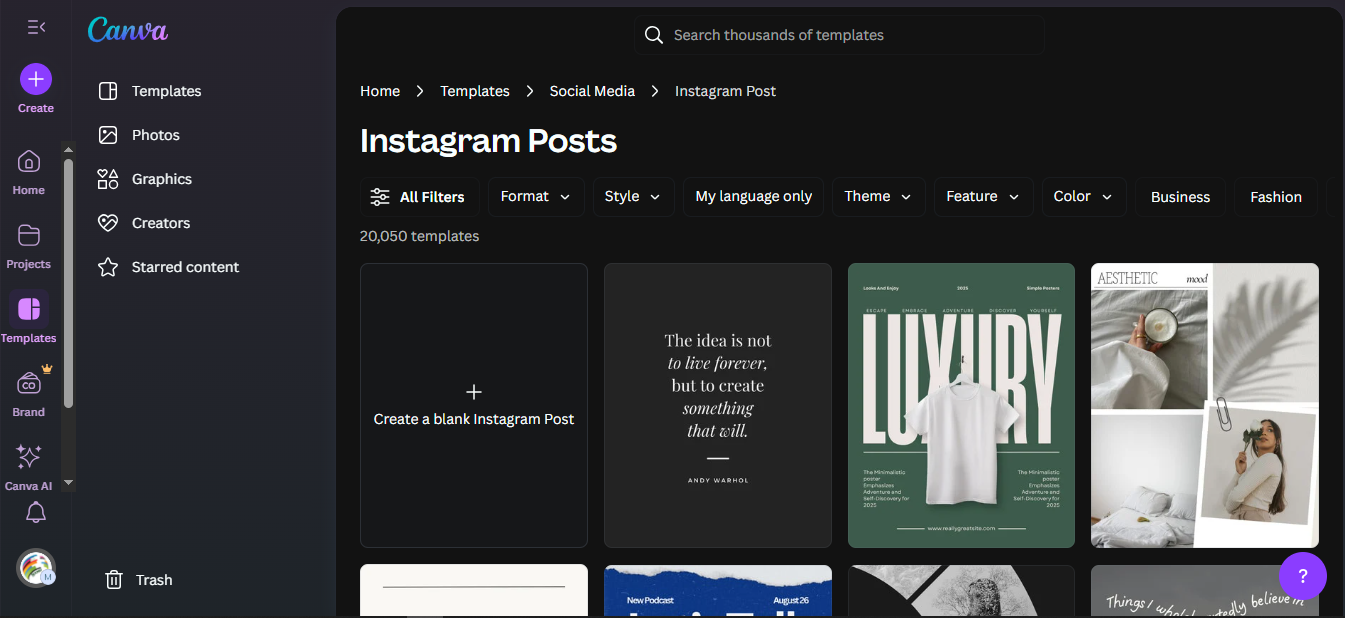Viewport: 1345px width, 618px height.
Task: Open Canva AI from the sidebar
Action: click(x=28, y=458)
